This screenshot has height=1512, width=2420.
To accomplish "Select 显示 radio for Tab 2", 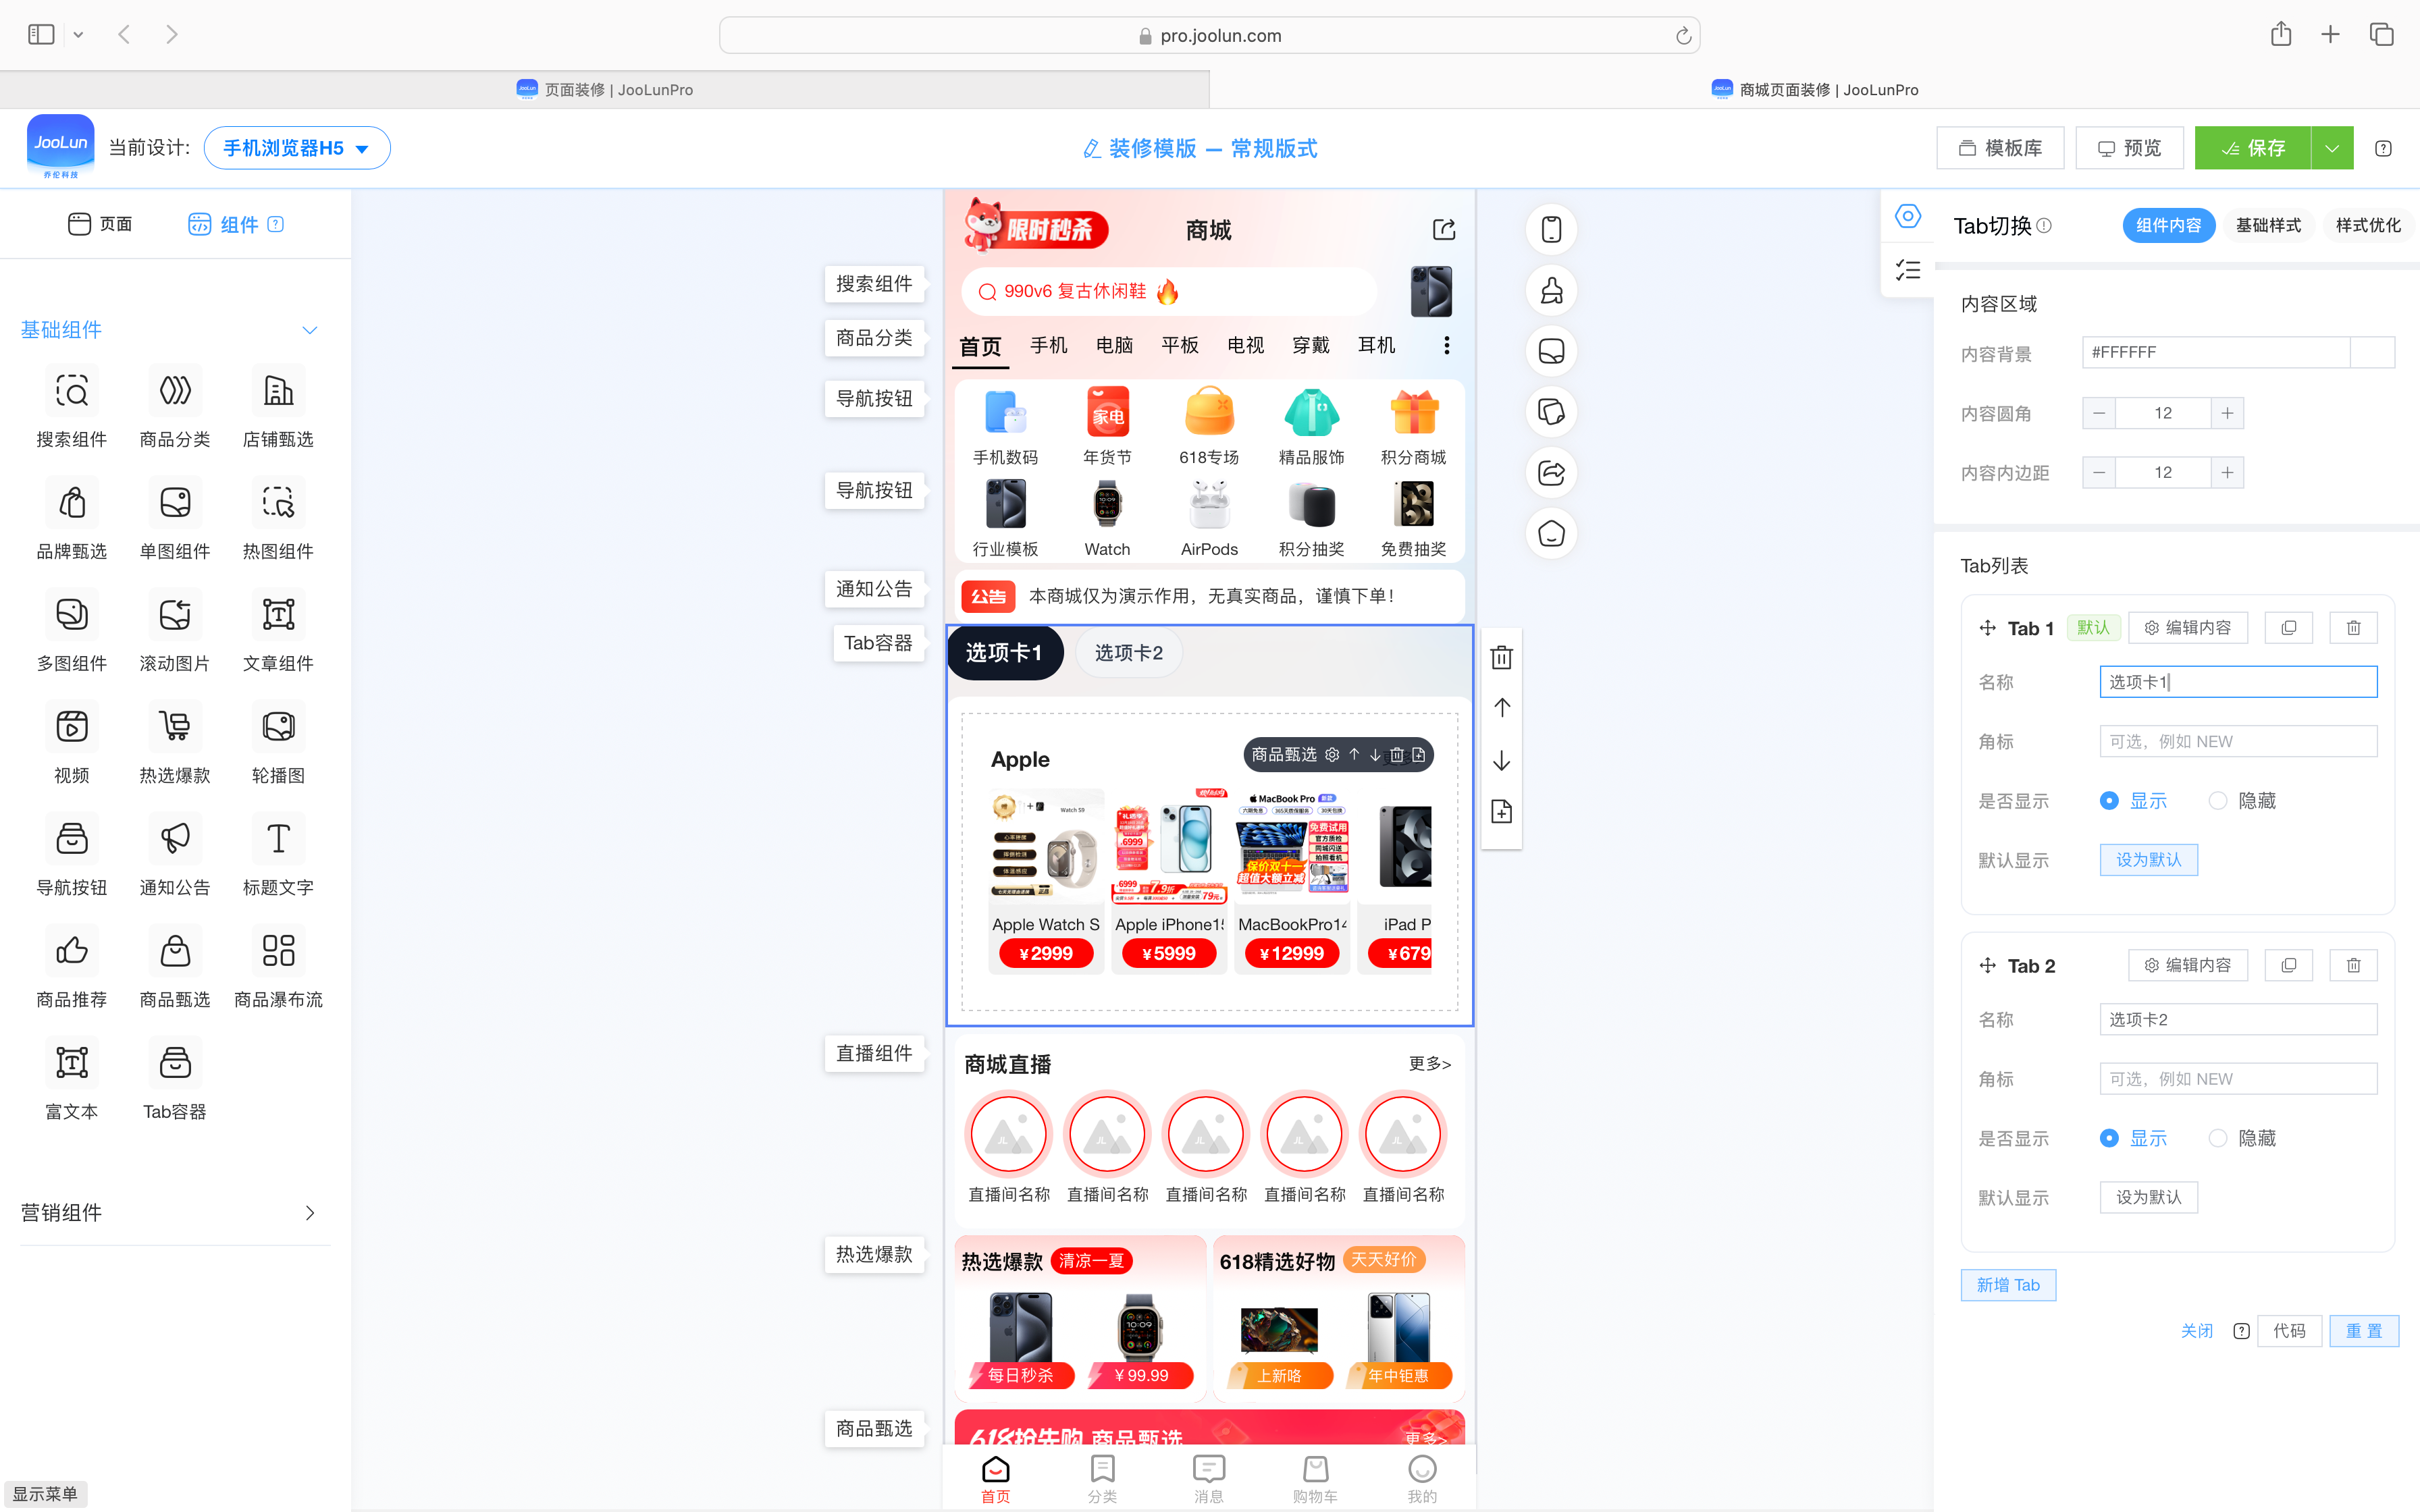I will pos(2109,1139).
